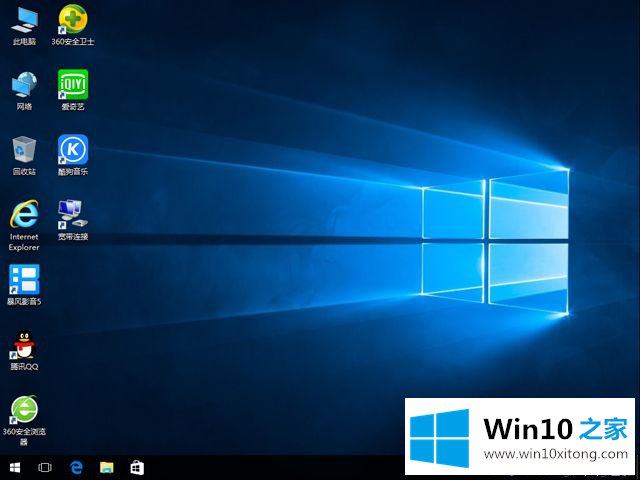Launch the Store app from the taskbar

(x=137, y=467)
